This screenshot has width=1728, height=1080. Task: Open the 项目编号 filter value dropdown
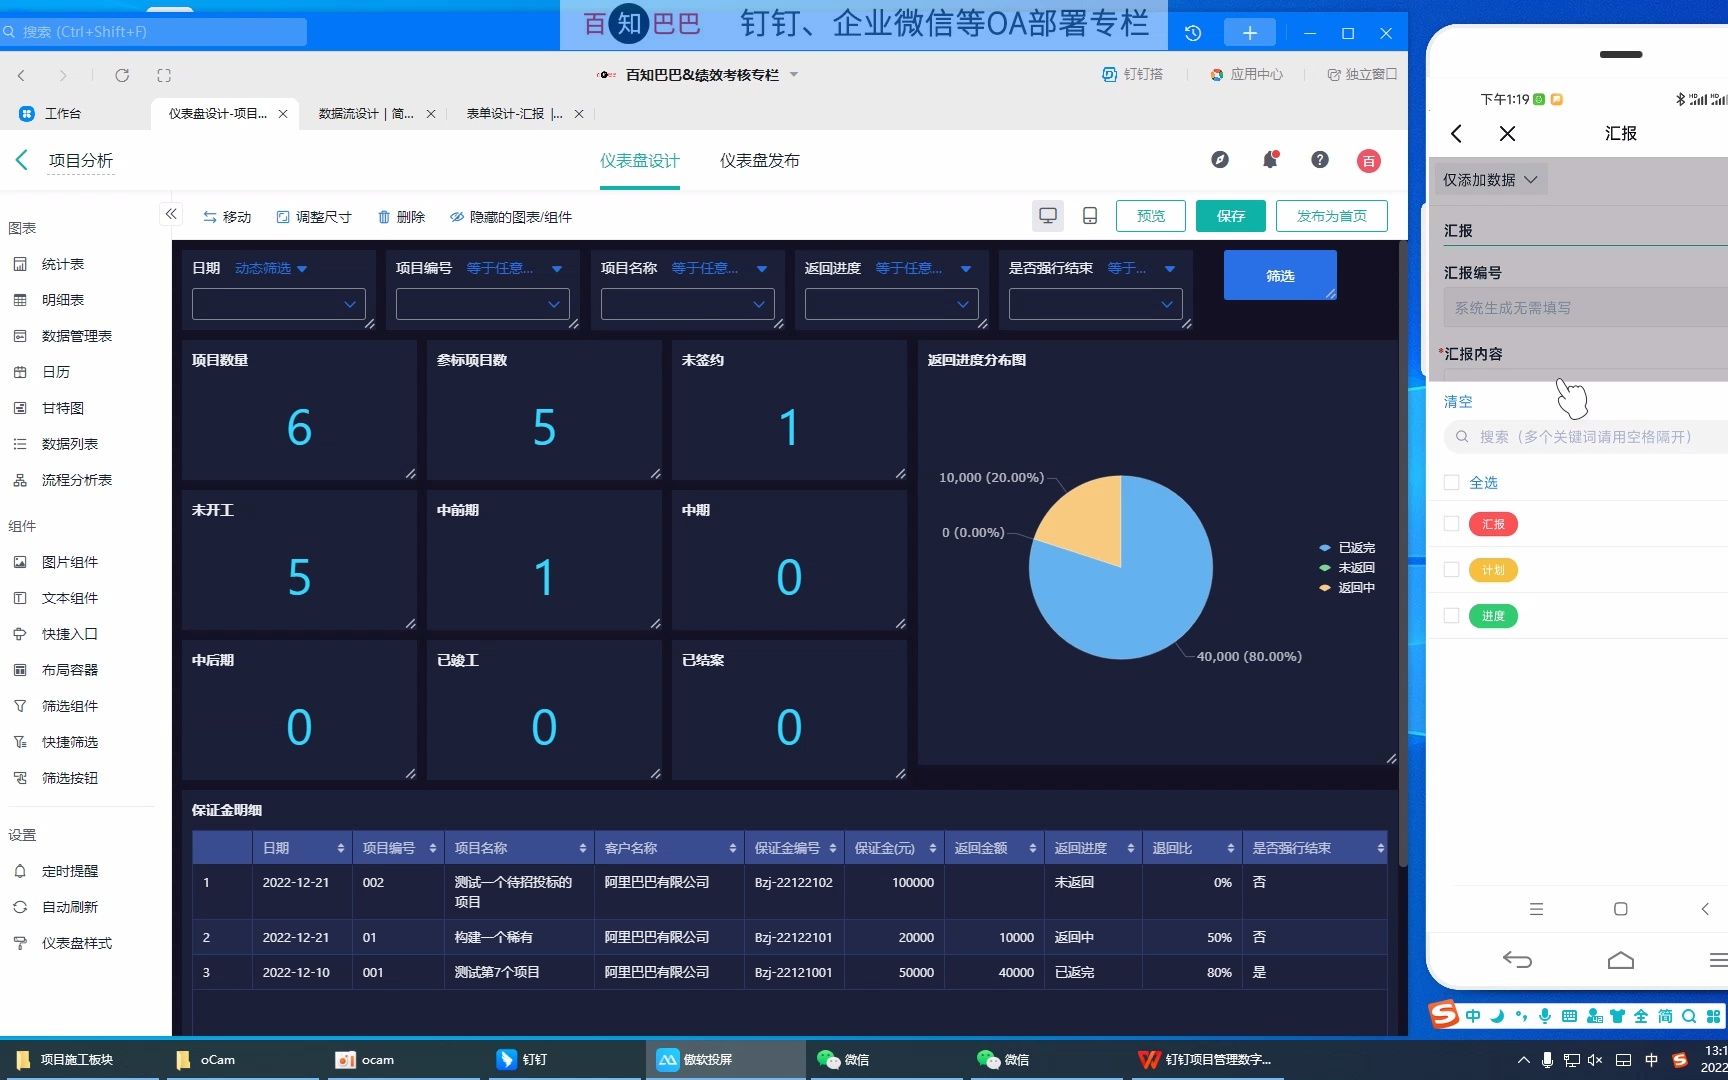(483, 304)
